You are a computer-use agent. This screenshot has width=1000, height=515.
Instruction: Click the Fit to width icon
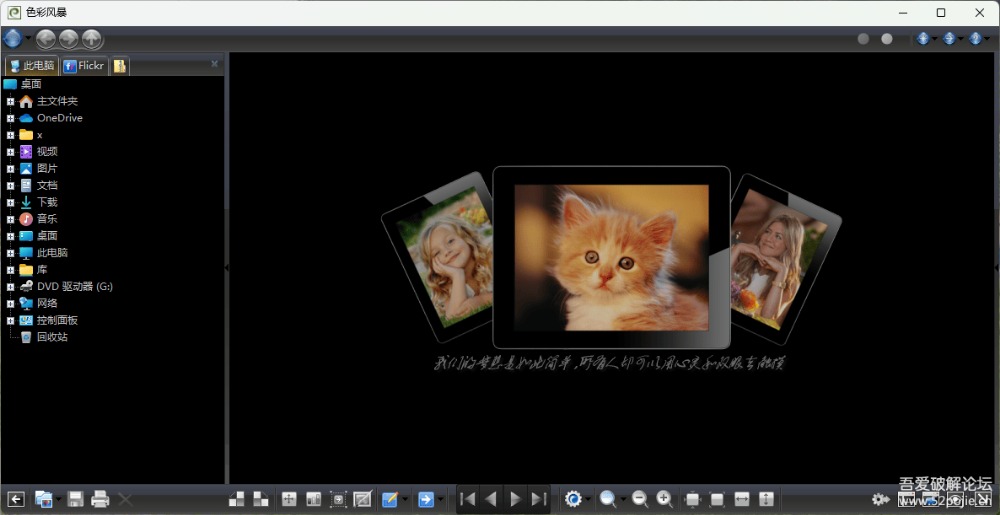pyautogui.click(x=742, y=499)
